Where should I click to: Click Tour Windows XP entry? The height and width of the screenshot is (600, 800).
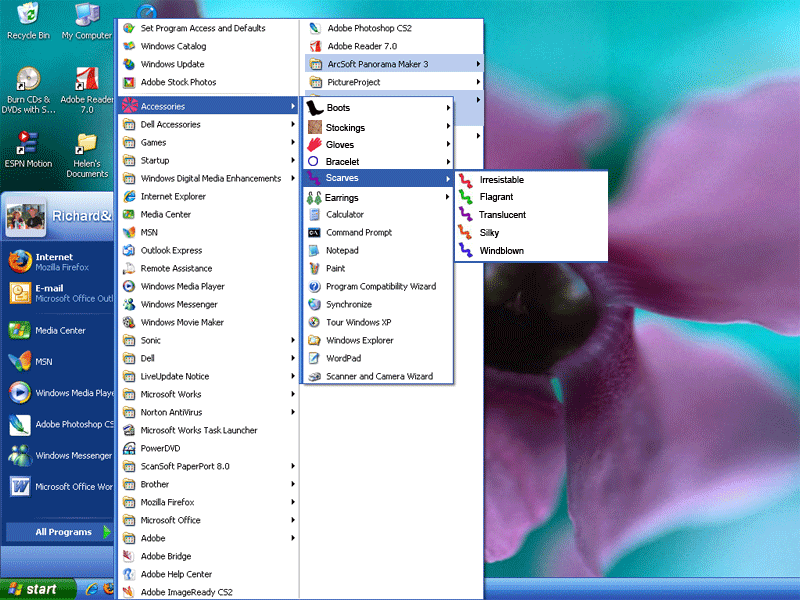point(379,322)
